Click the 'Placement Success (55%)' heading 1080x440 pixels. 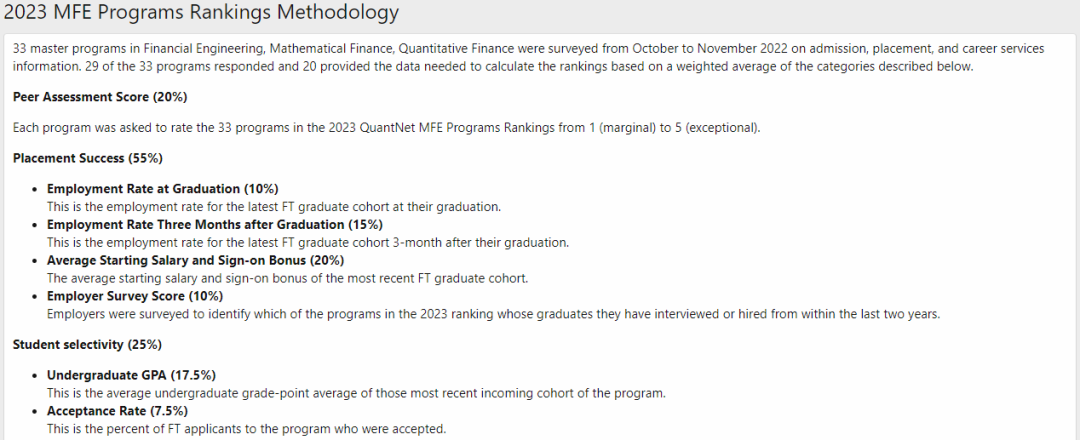87,158
